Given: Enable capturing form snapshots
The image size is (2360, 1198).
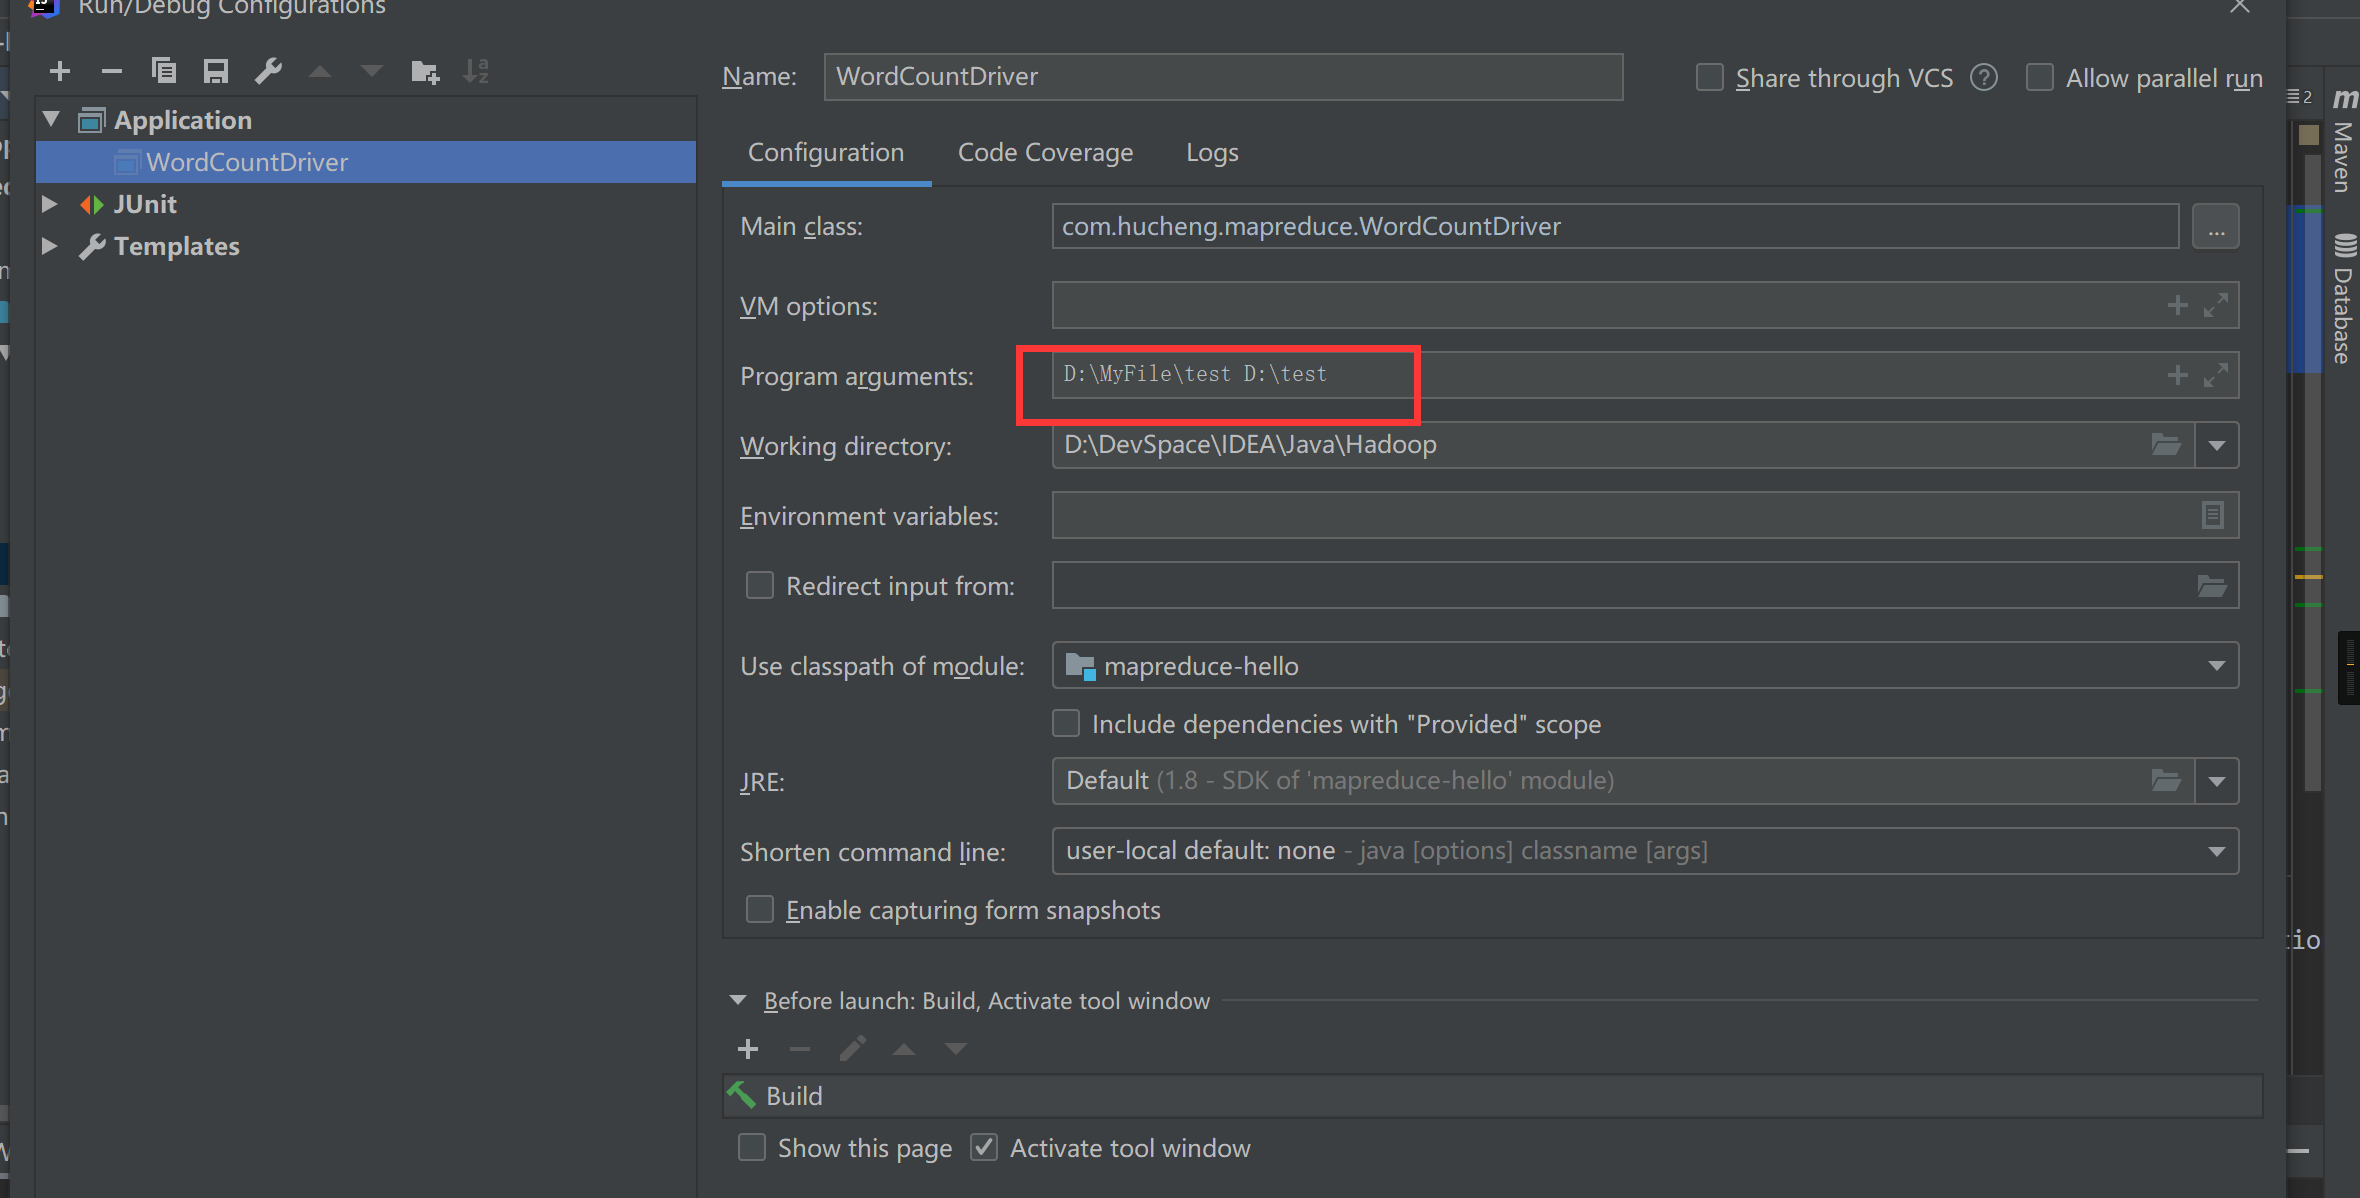Looking at the screenshot, I should click(760, 909).
